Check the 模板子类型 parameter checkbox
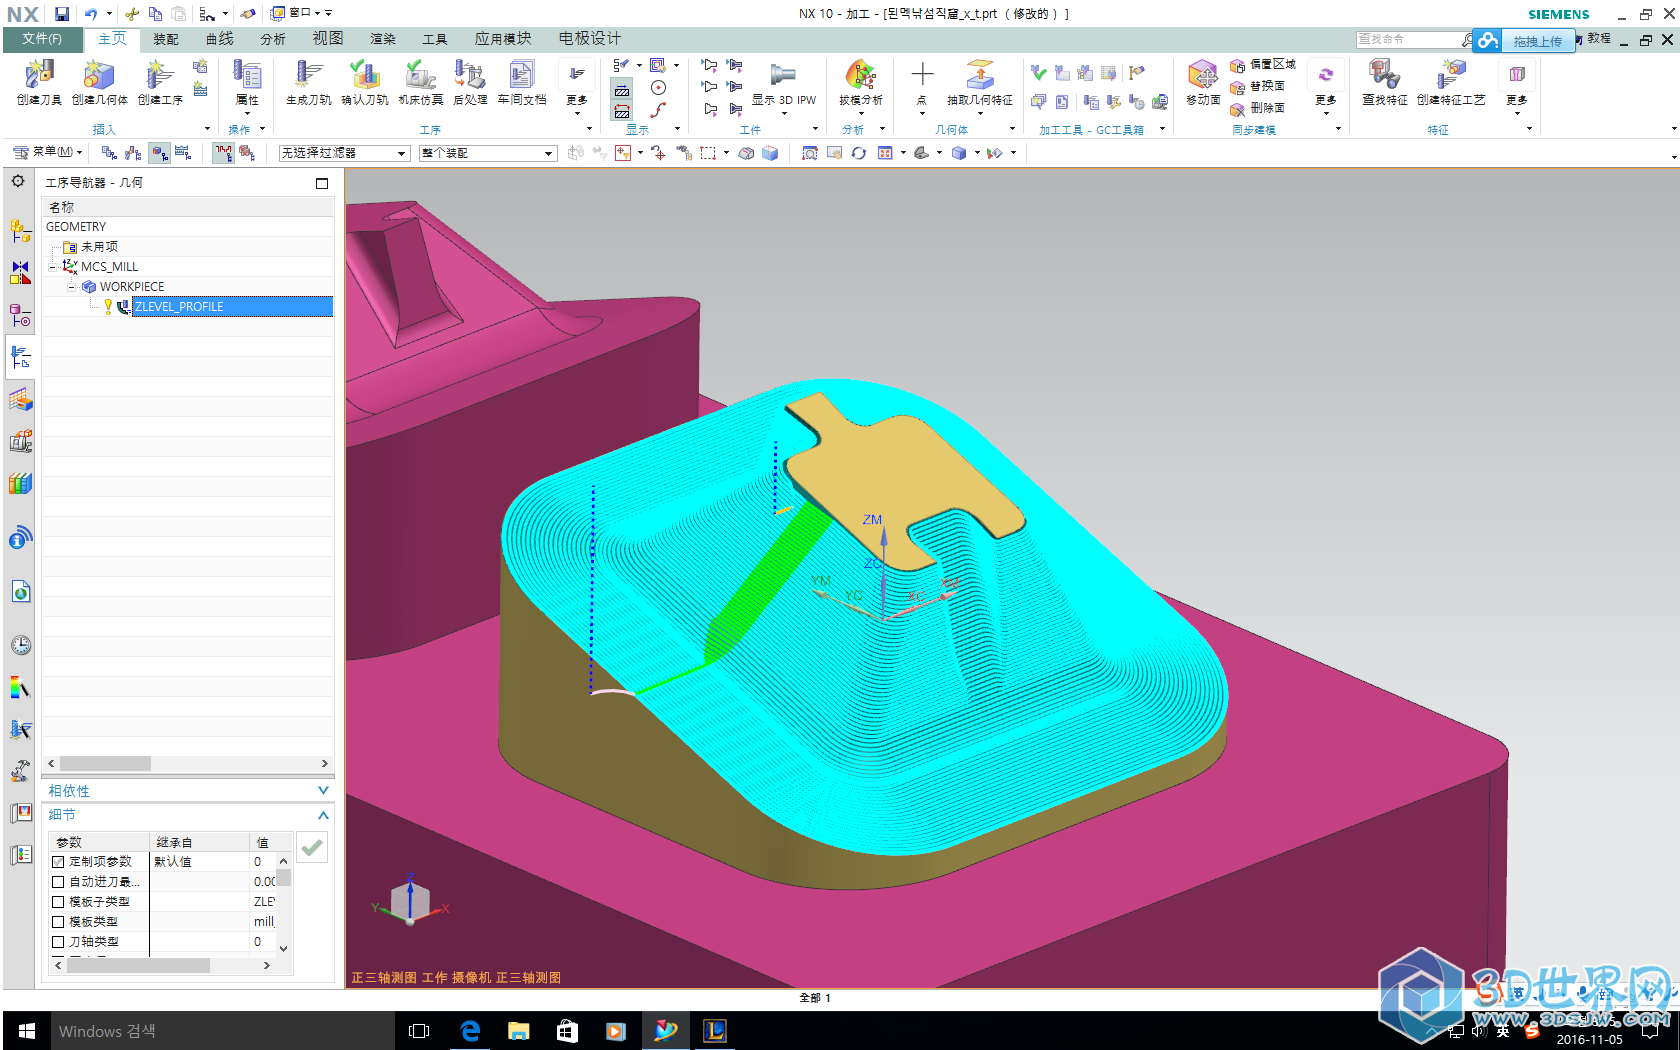 [58, 902]
